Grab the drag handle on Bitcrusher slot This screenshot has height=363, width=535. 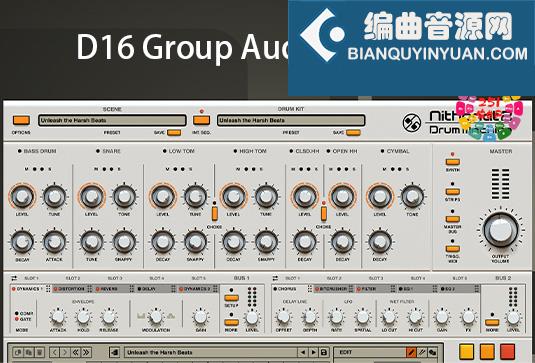[351, 289]
